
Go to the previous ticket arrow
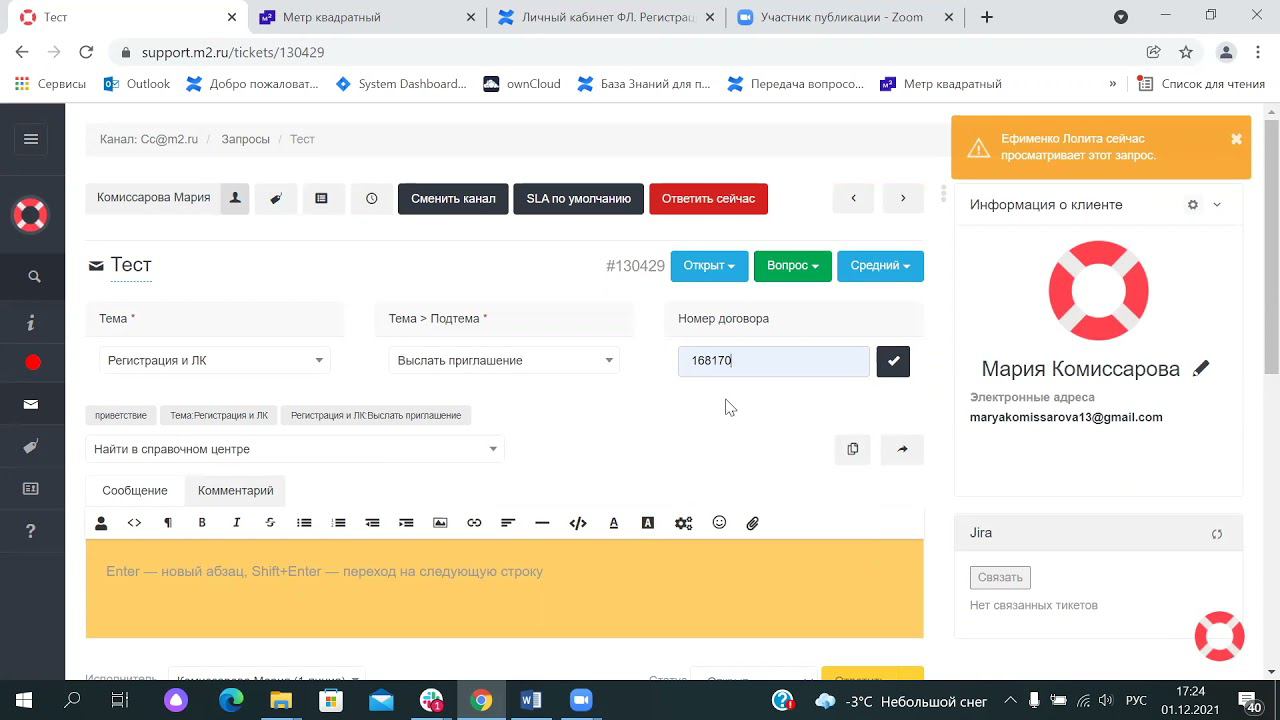point(853,198)
